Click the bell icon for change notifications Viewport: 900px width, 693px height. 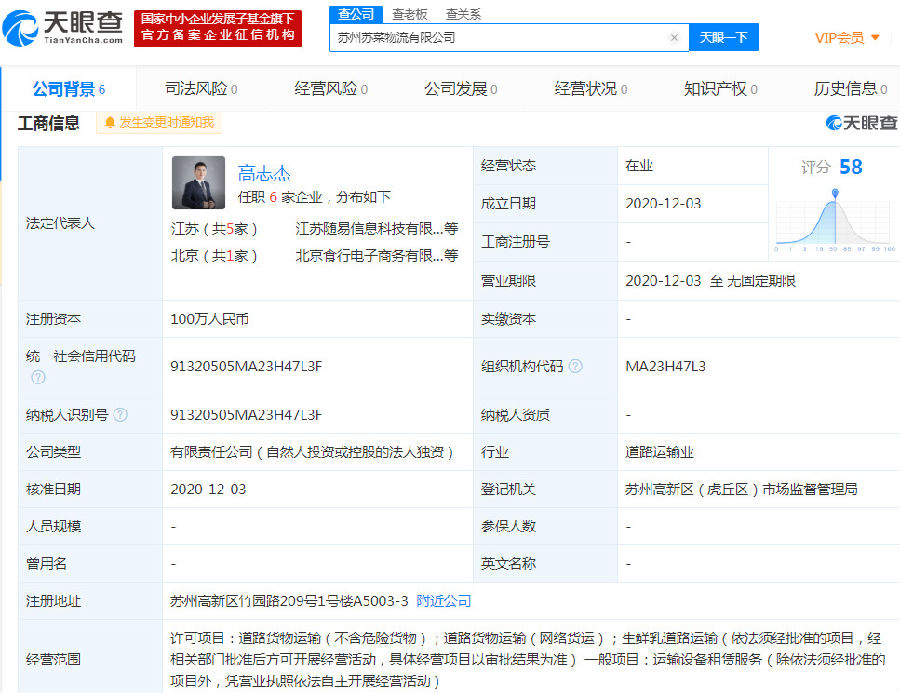tap(110, 123)
